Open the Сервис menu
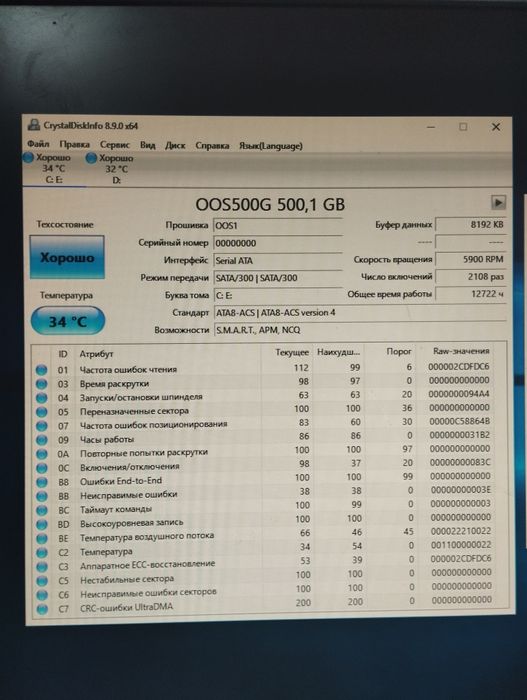The width and height of the screenshot is (527, 700). pos(114,145)
